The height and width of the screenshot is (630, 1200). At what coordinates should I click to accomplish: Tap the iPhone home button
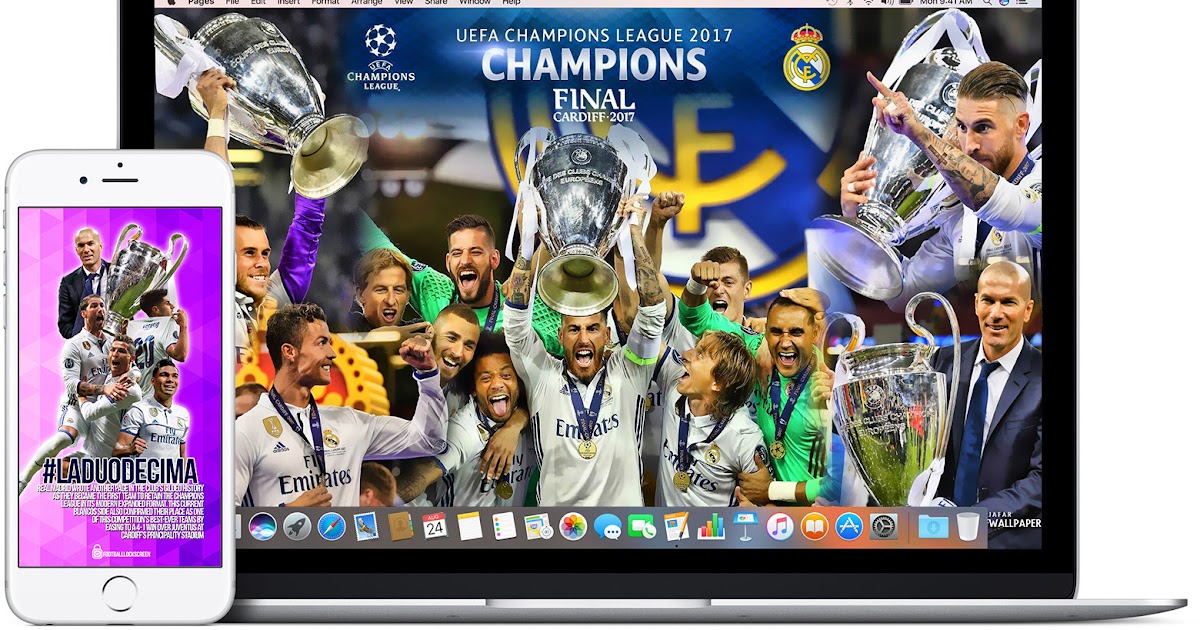pos(119,593)
